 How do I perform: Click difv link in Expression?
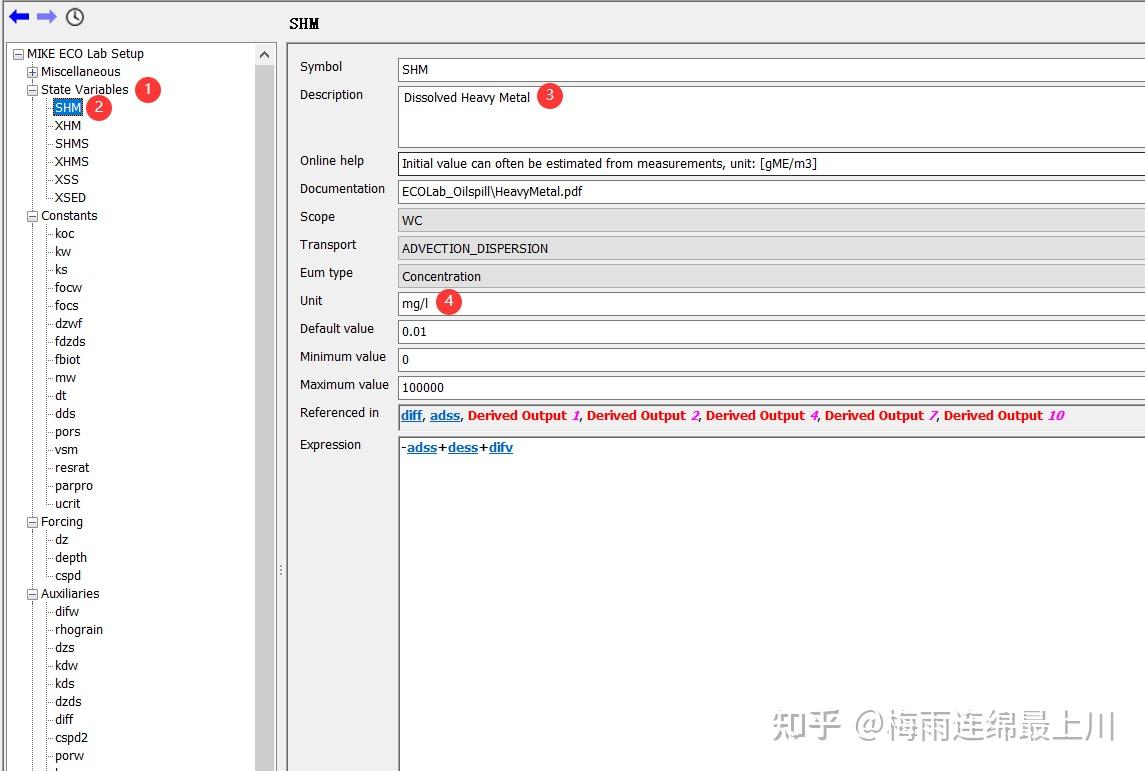[x=501, y=448]
